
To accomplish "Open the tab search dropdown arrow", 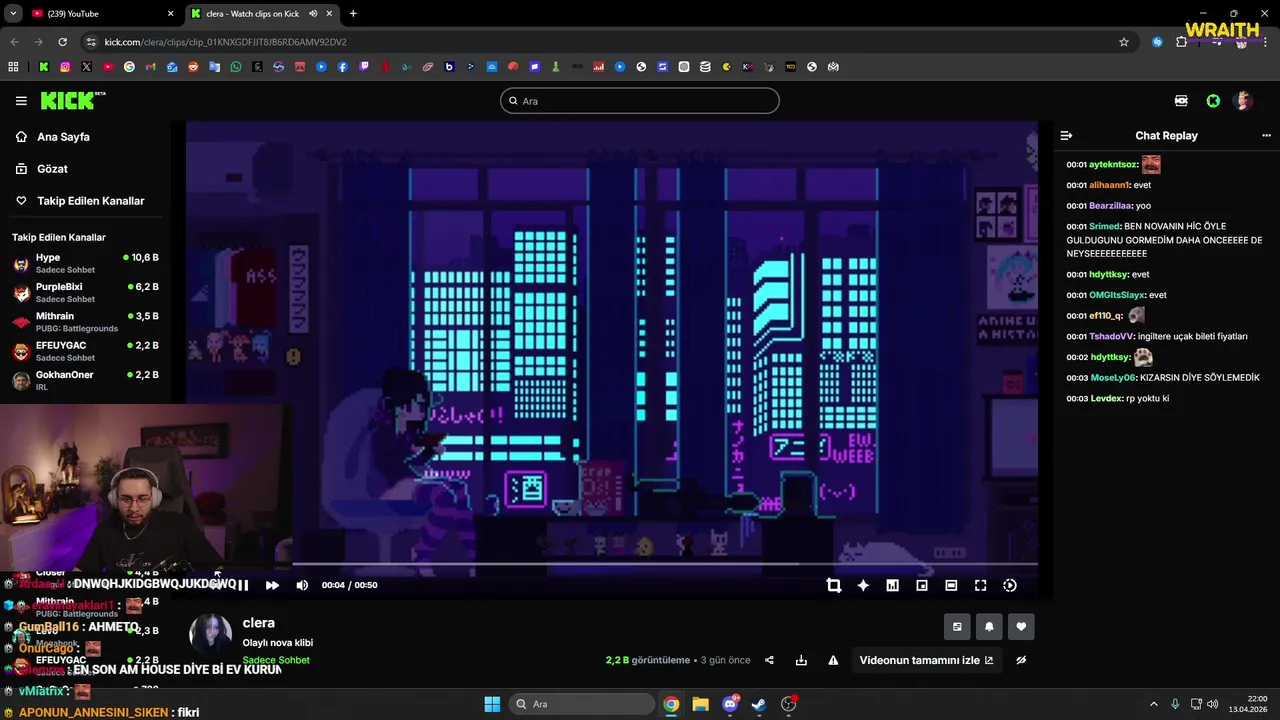I will pos(13,14).
